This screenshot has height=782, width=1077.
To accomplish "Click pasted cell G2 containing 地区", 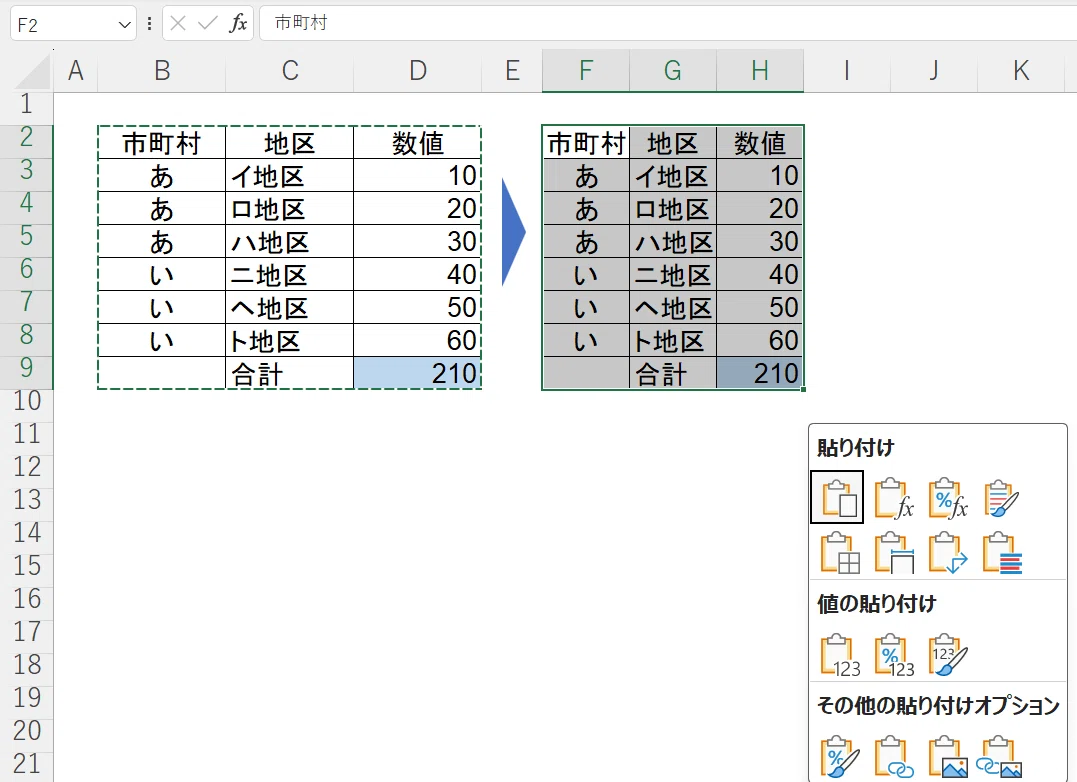I will [x=673, y=143].
